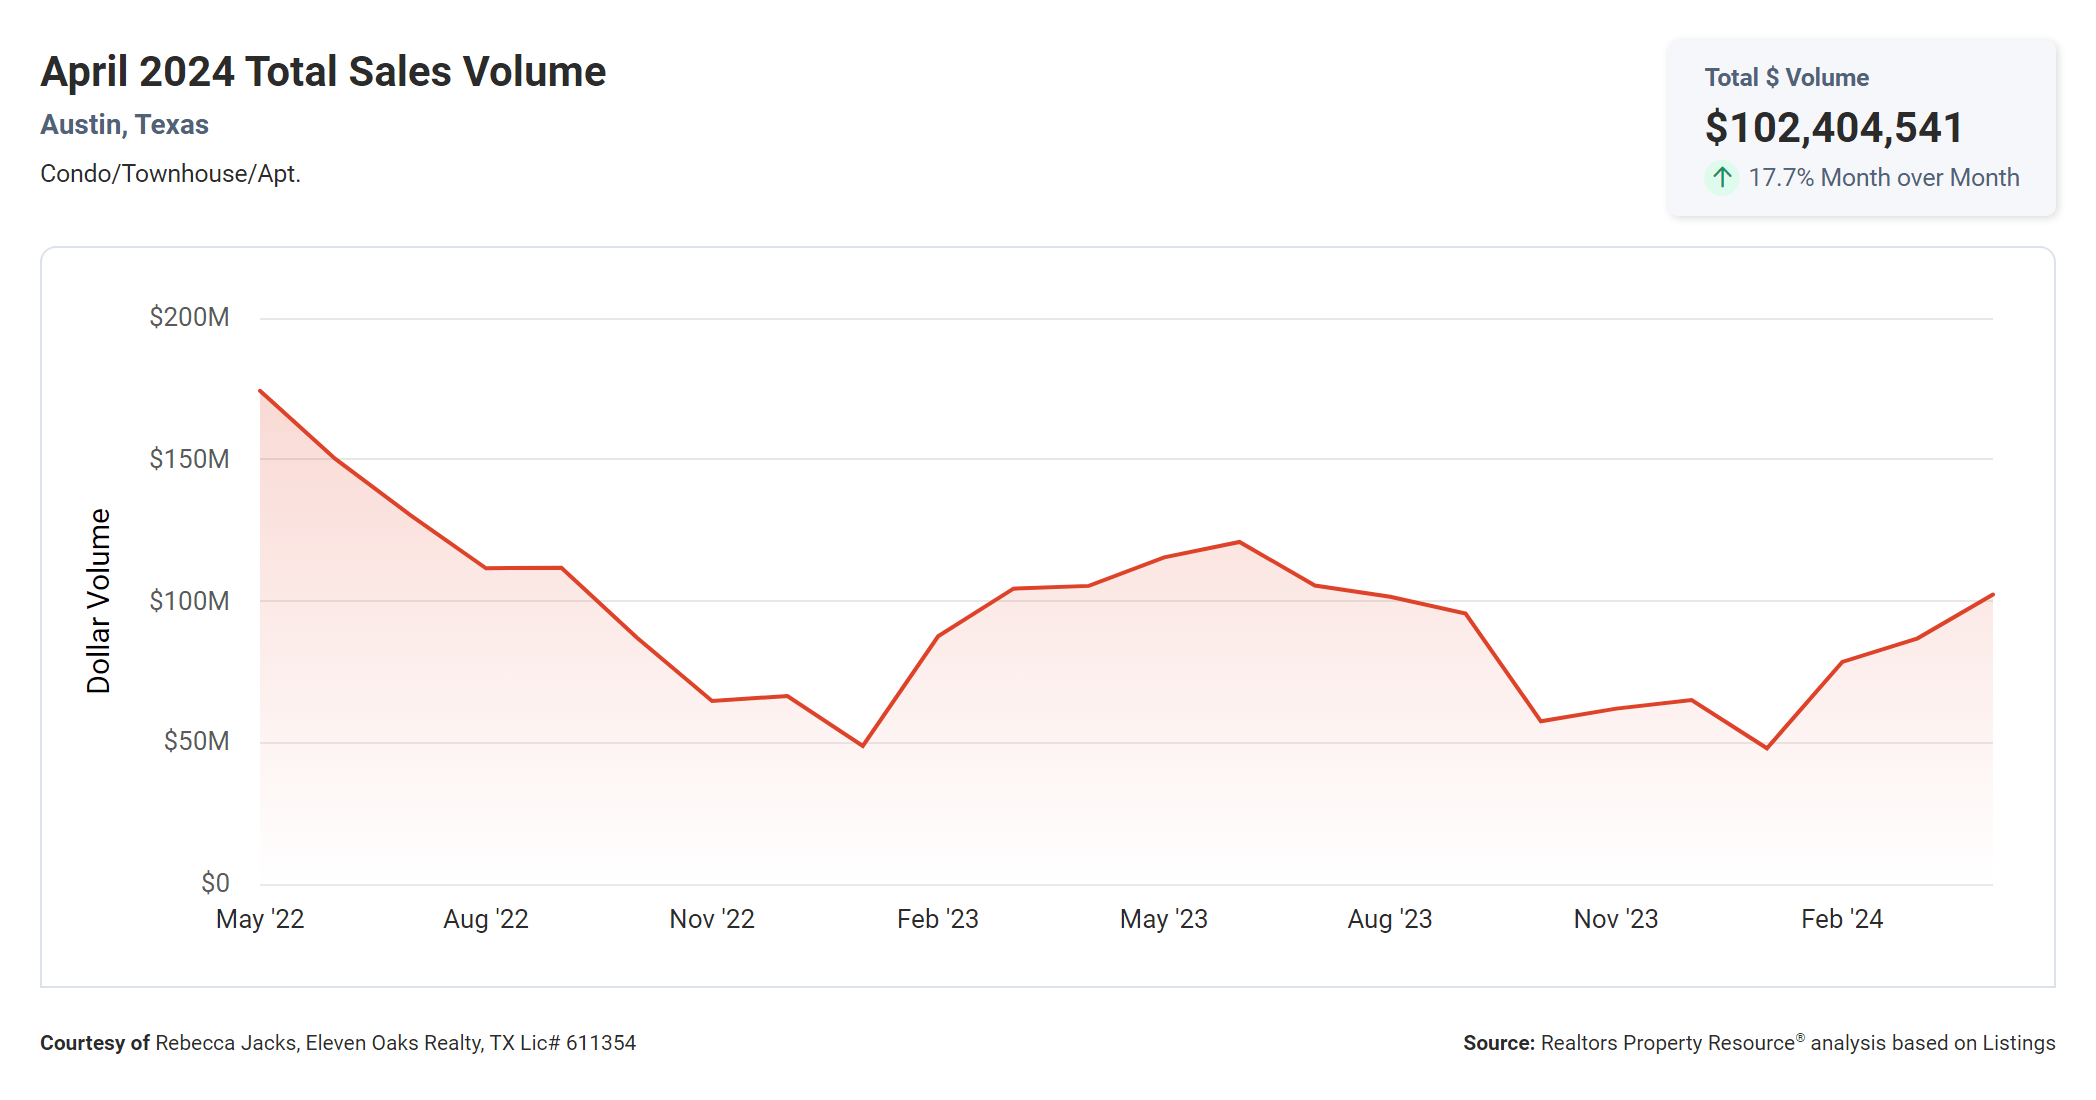Click the Austin, Texas subtitle
This screenshot has height=1100, width=2096.
124,125
